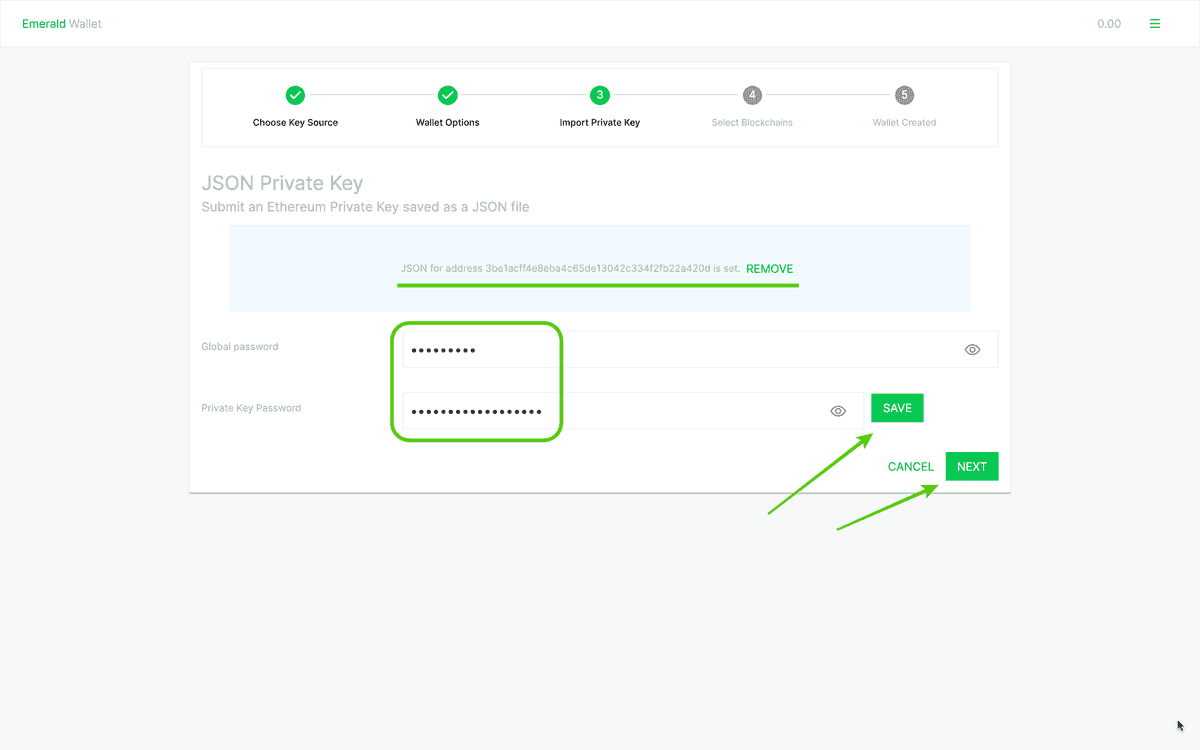
Task: Cancel the wallet import
Action: click(x=910, y=467)
